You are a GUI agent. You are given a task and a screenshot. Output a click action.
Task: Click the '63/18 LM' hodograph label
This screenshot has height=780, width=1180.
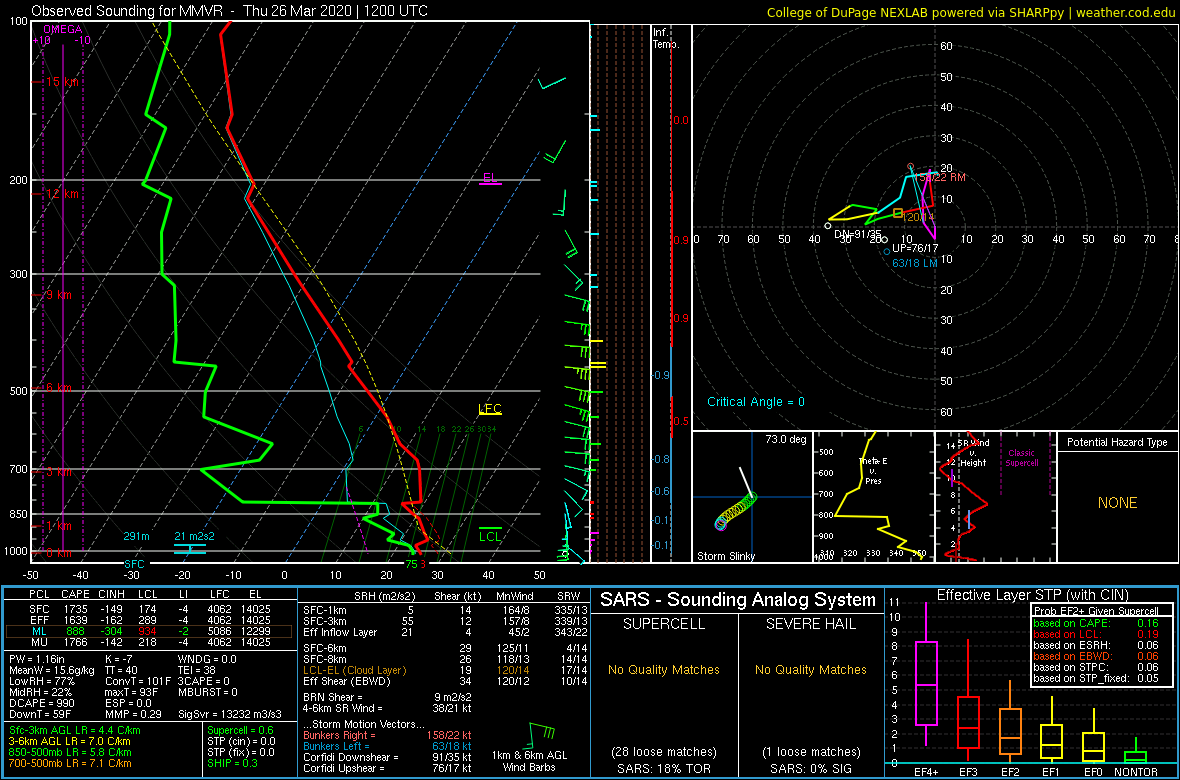pos(914,264)
